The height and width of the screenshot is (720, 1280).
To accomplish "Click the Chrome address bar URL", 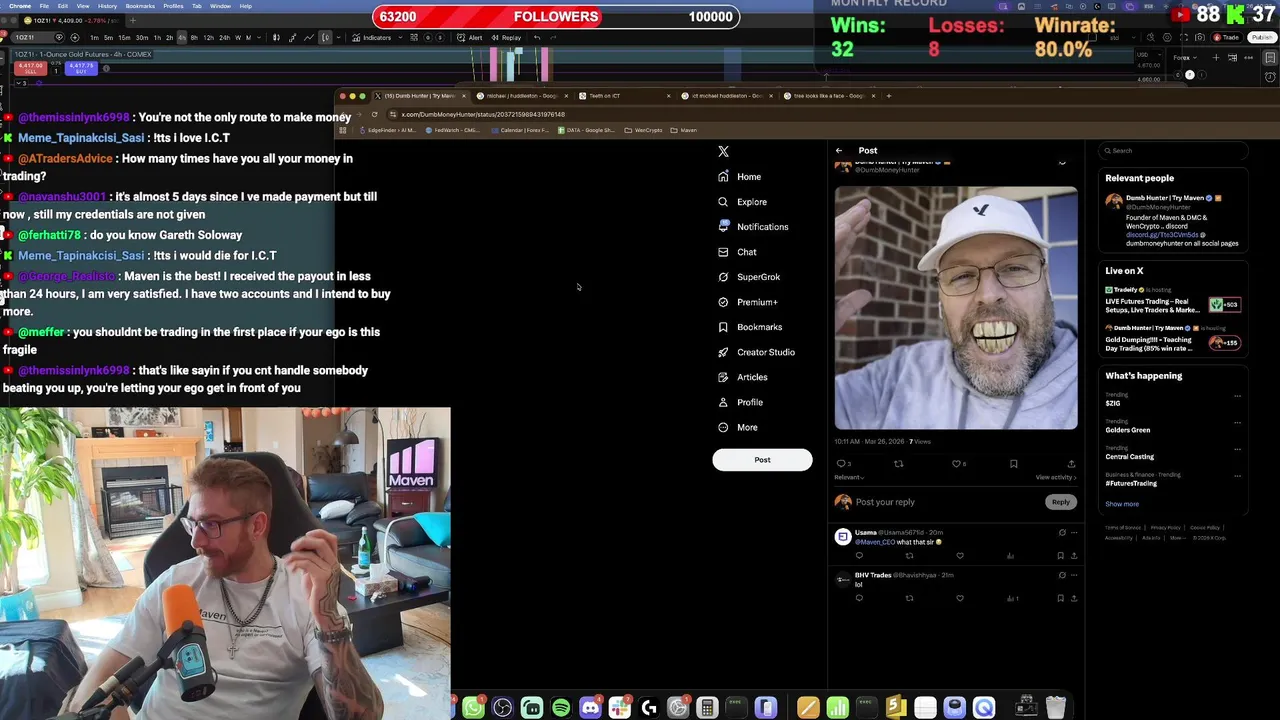I will (x=483, y=114).
